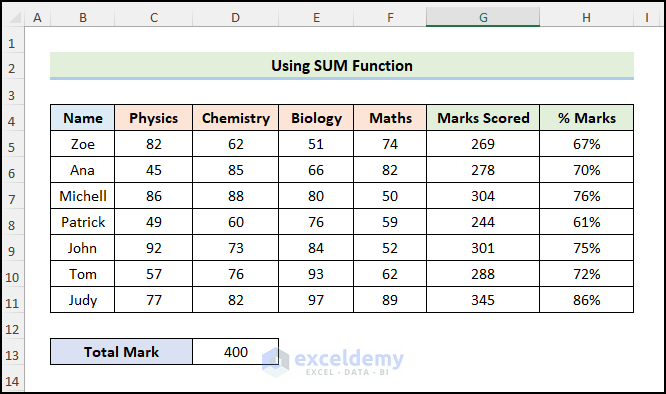Select Patrick's Chemistry score 60
This screenshot has width=666, height=394.
(x=235, y=222)
